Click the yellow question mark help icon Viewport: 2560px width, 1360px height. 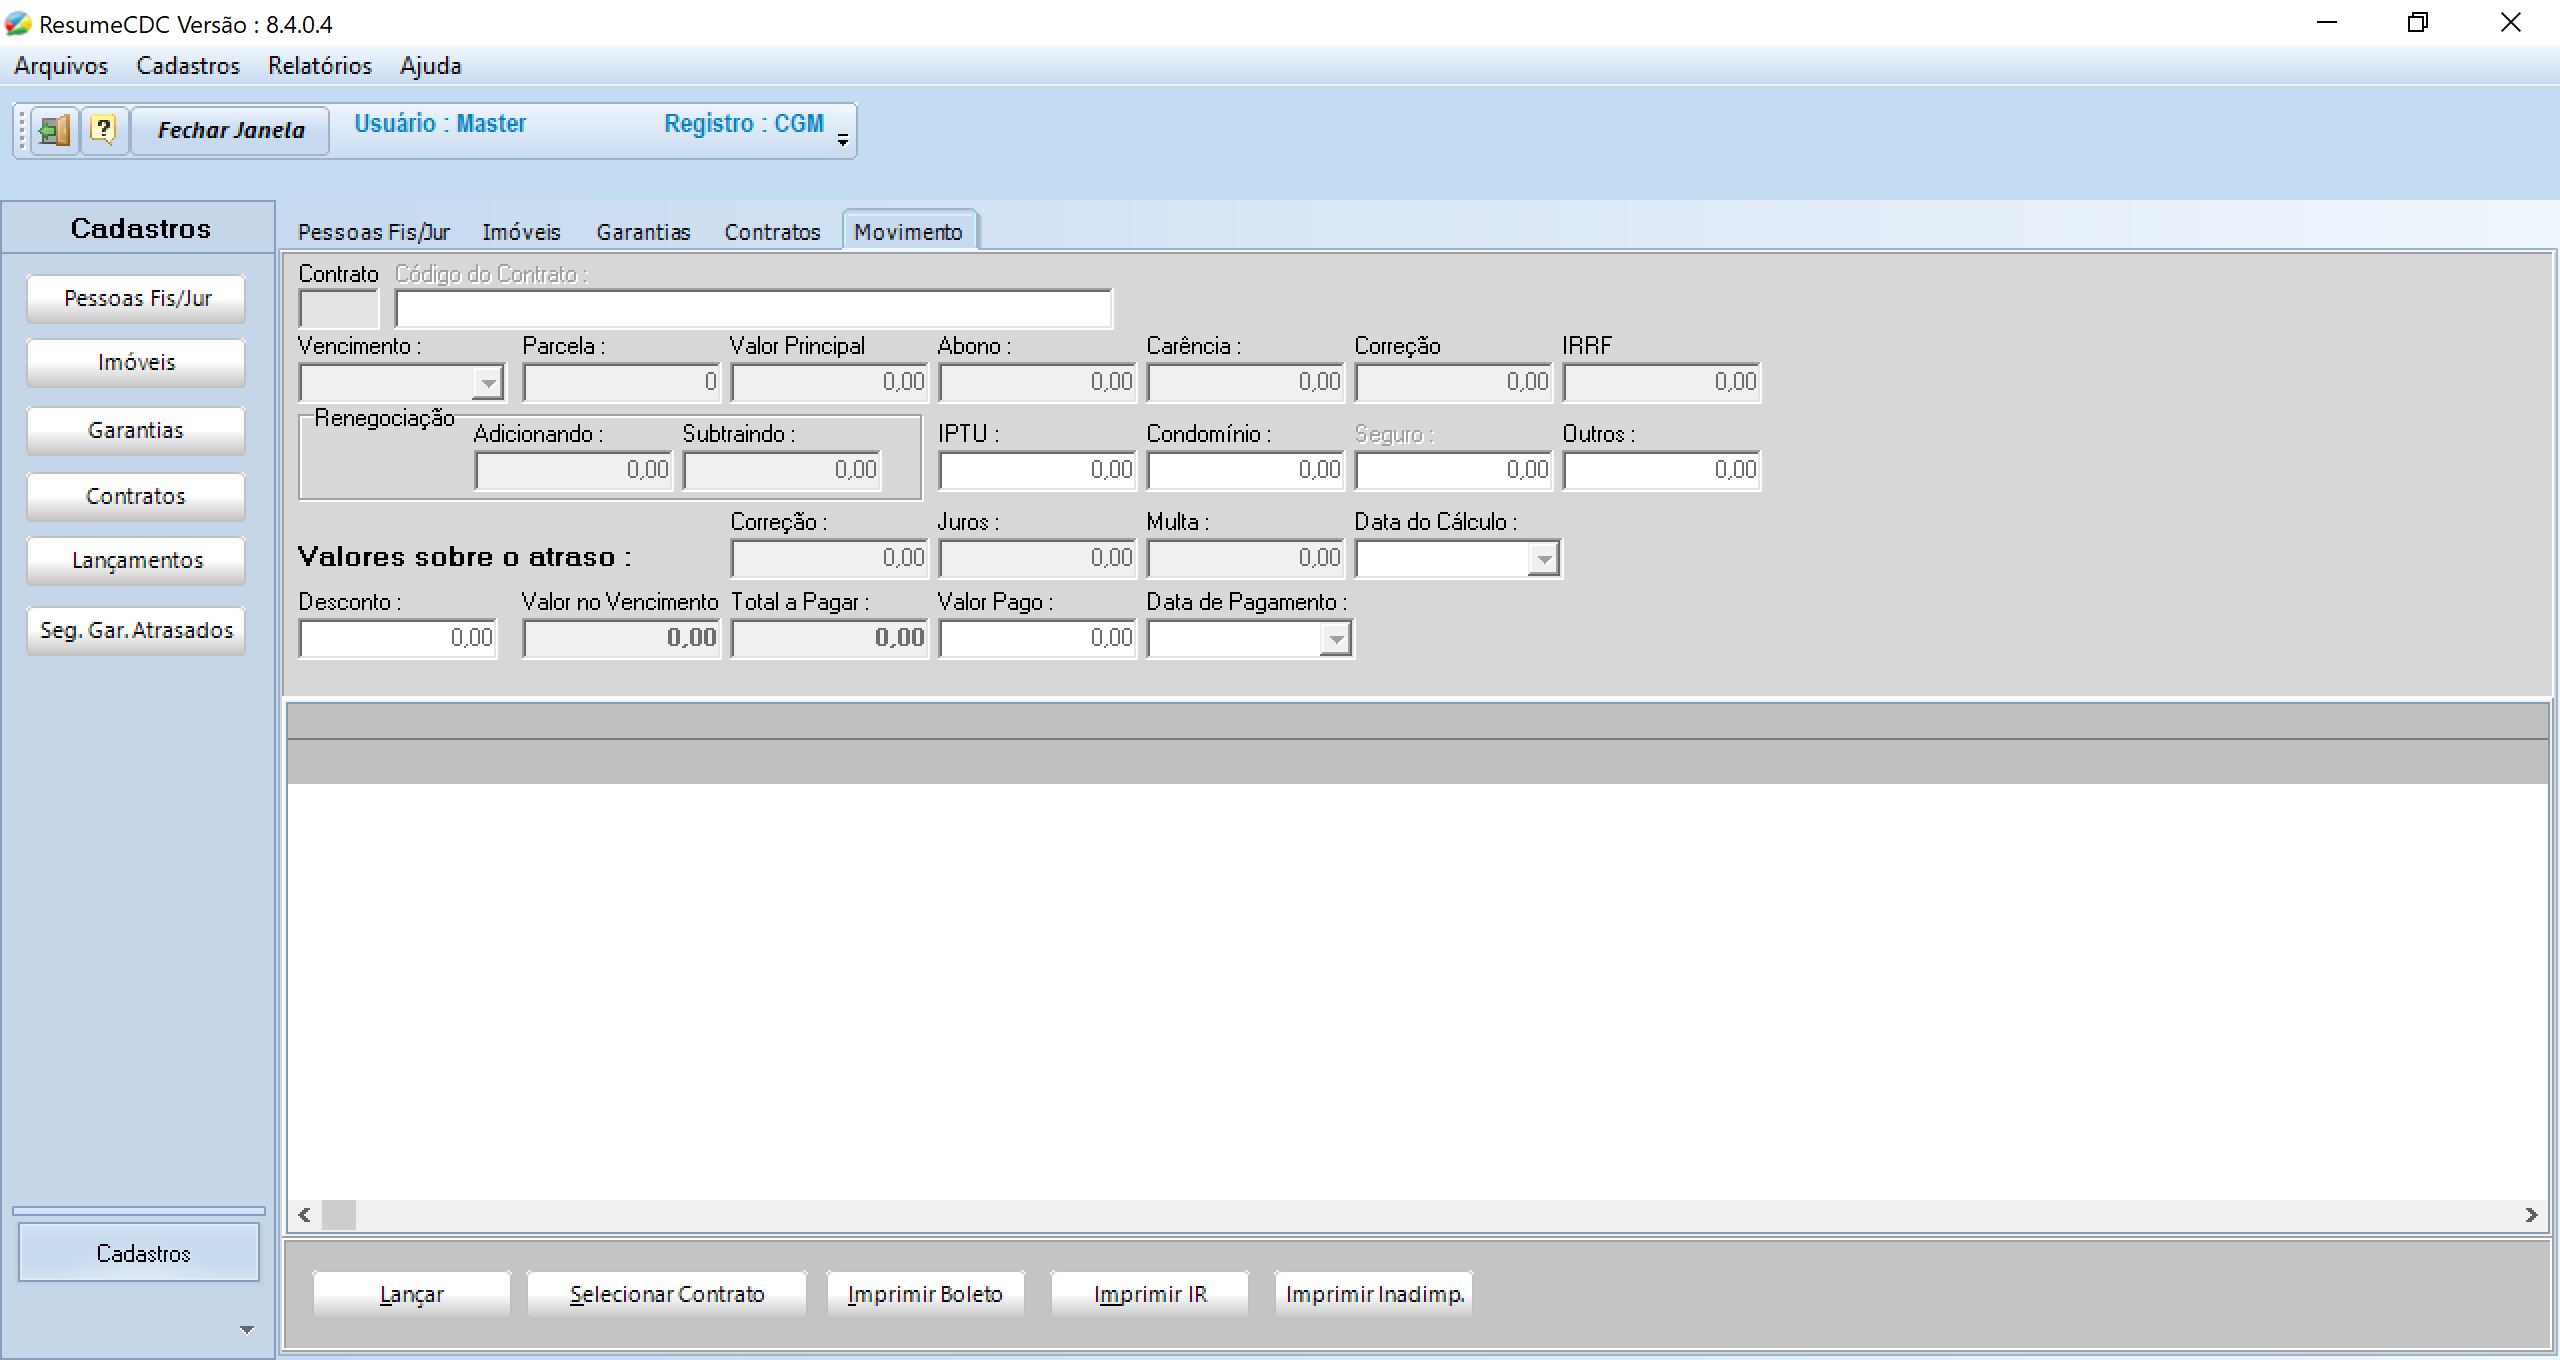coord(104,130)
